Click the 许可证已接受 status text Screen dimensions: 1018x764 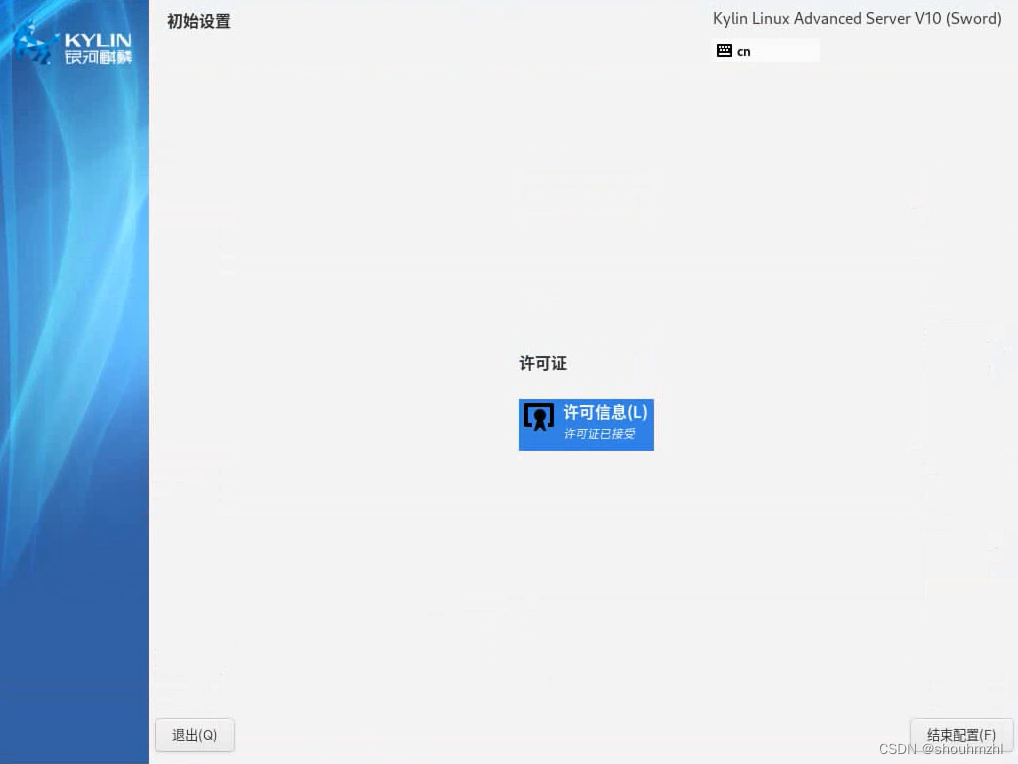tap(599, 434)
